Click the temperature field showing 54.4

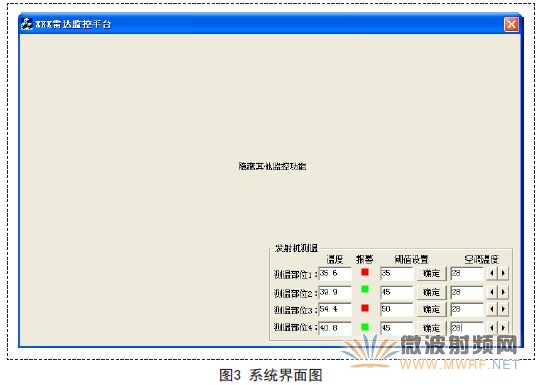pos(335,309)
